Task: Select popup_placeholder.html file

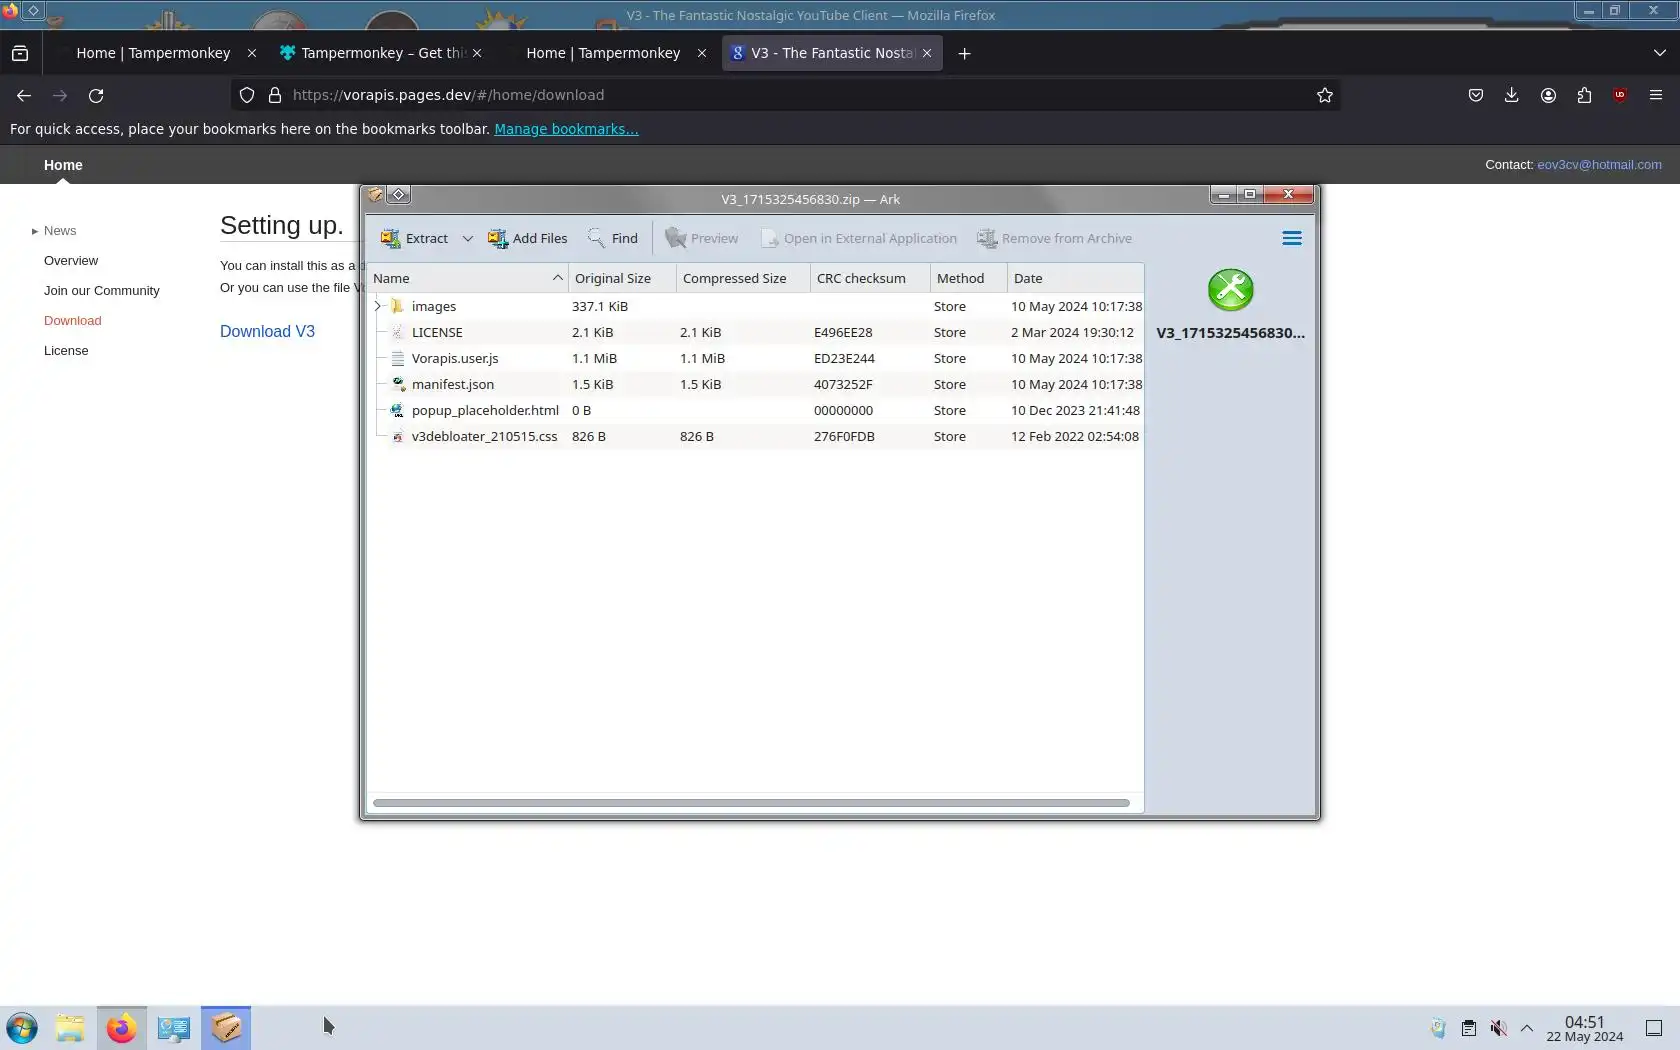Action: 757,410
